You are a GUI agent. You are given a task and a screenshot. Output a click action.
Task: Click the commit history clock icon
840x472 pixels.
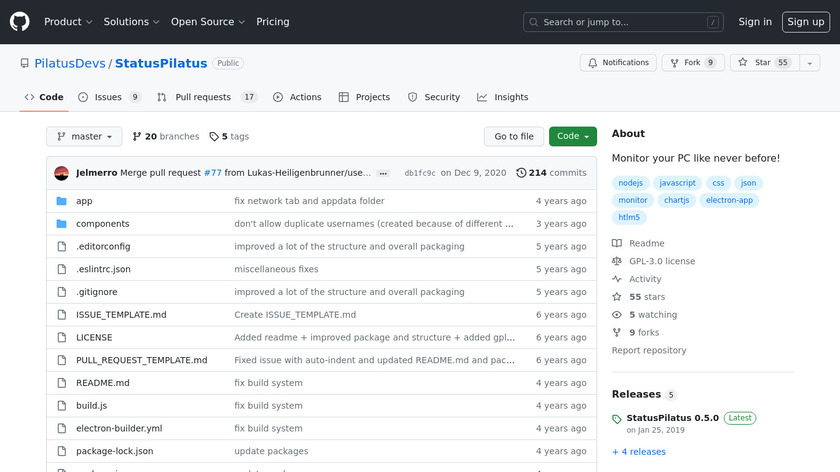click(521, 173)
